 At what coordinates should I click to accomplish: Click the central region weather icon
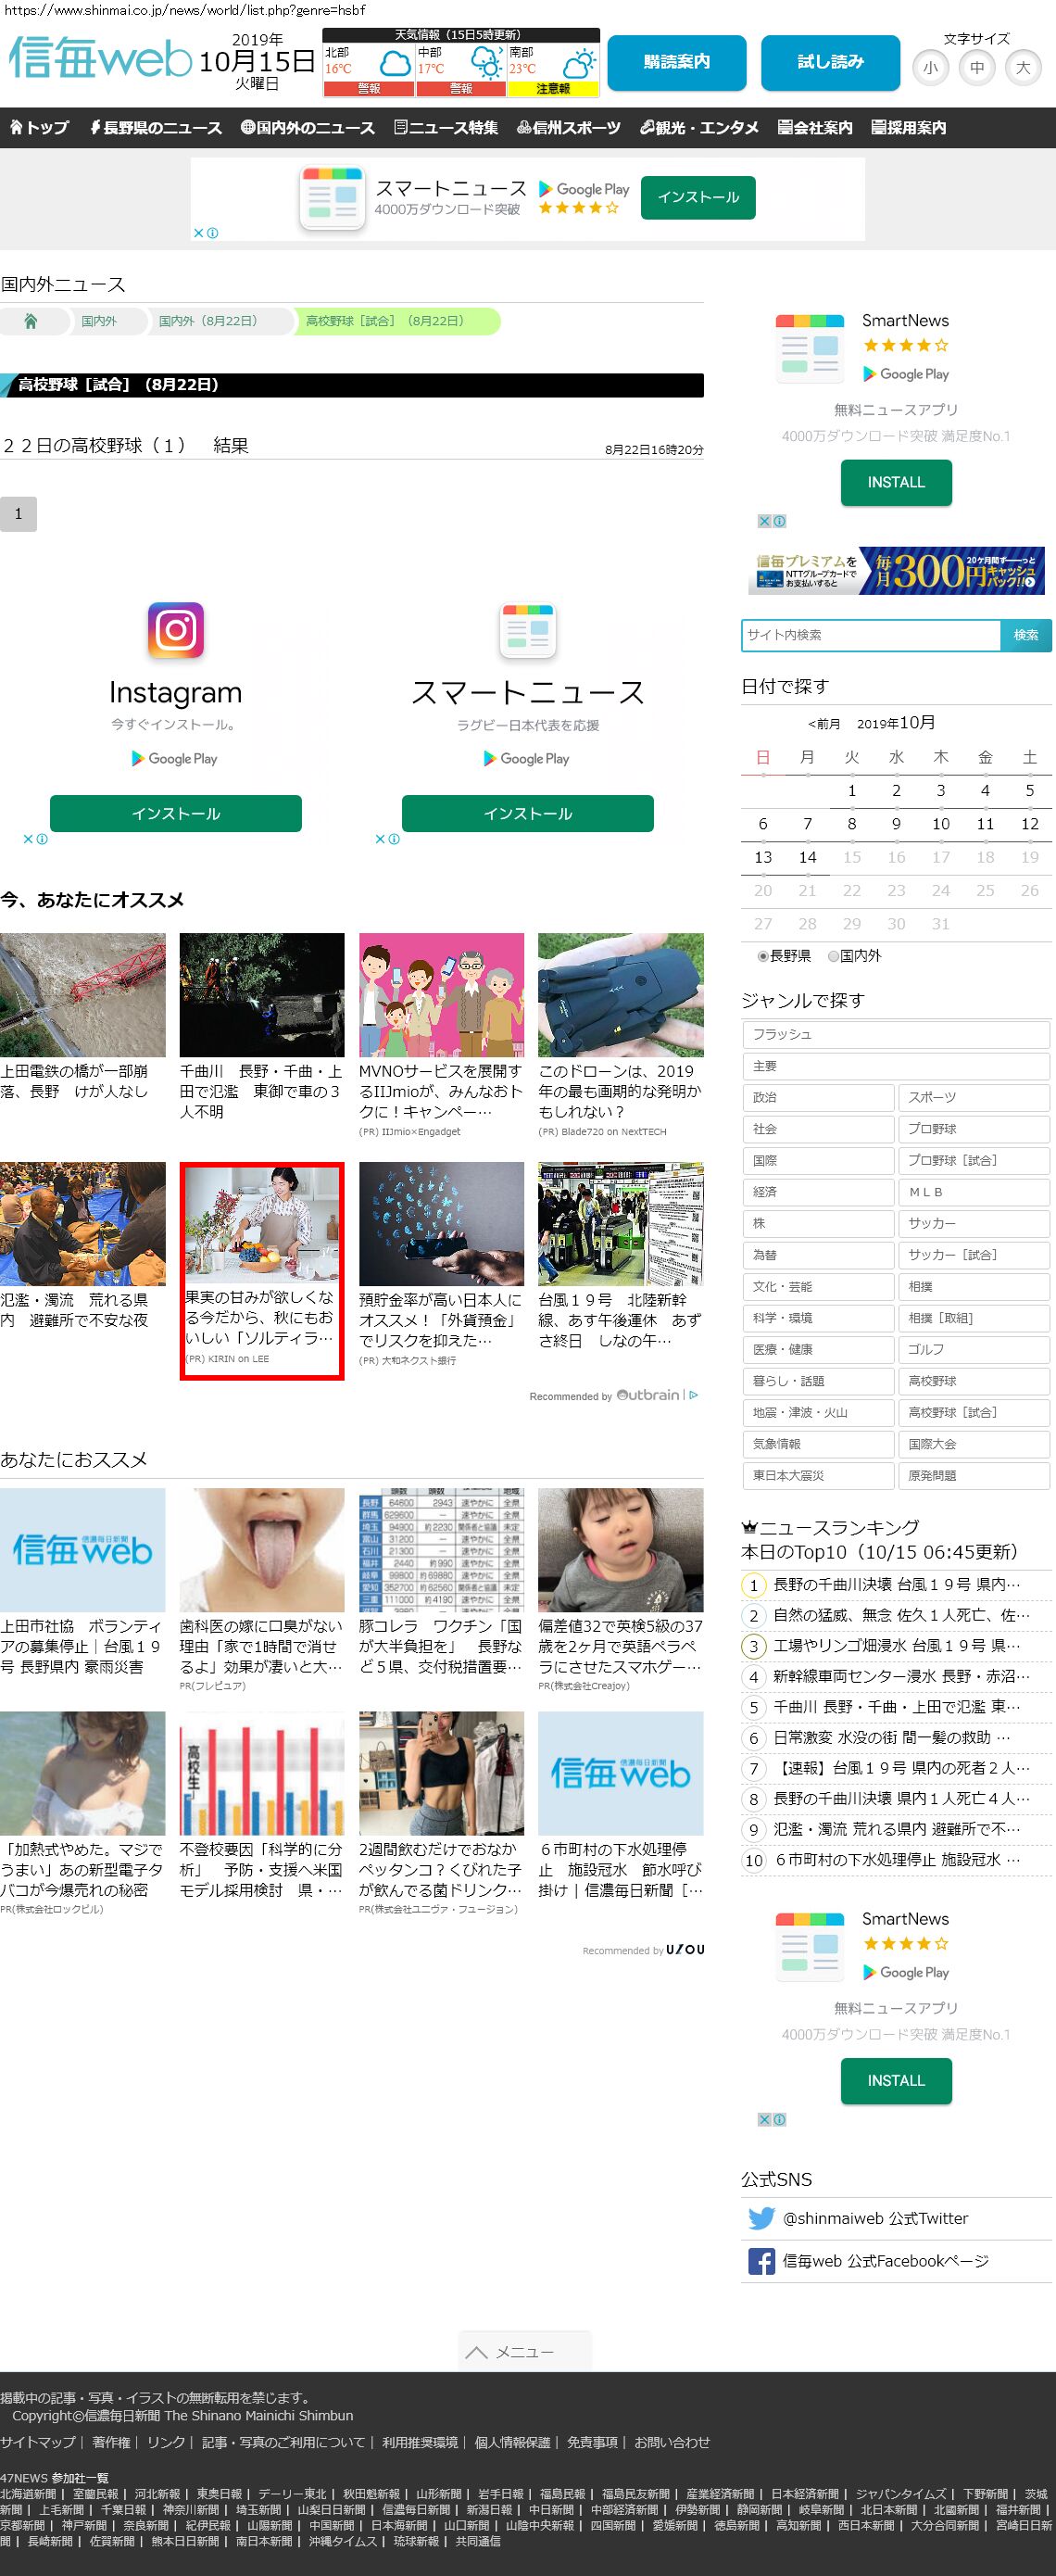pyautogui.click(x=486, y=65)
